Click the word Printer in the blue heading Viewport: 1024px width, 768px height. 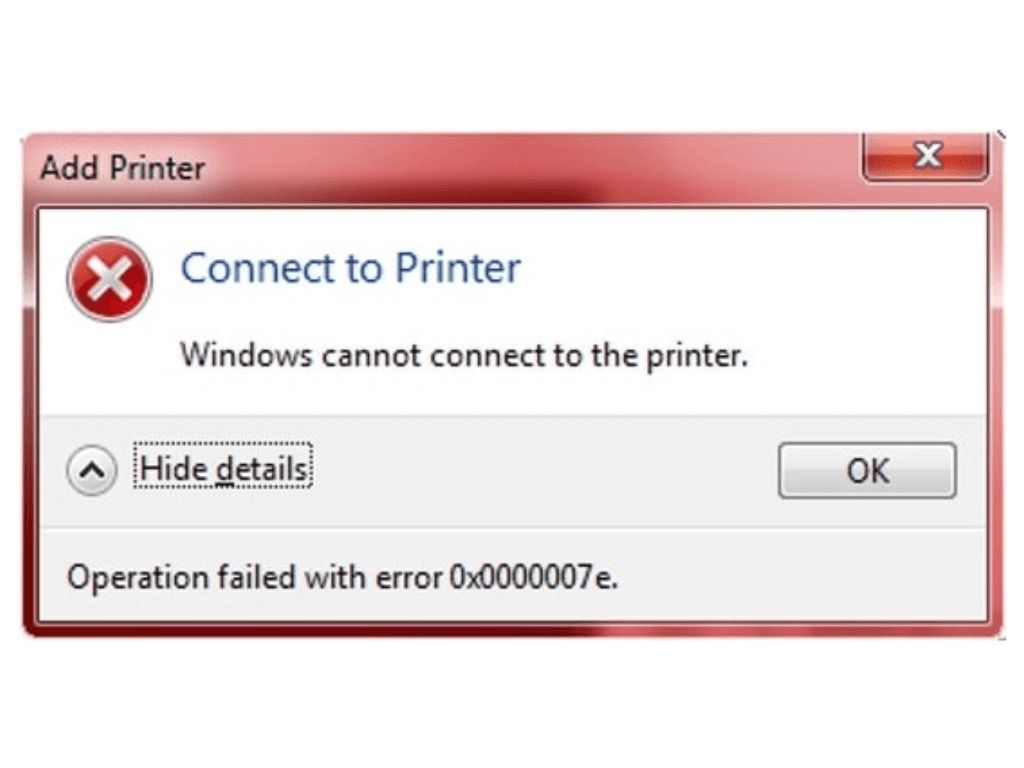(457, 268)
